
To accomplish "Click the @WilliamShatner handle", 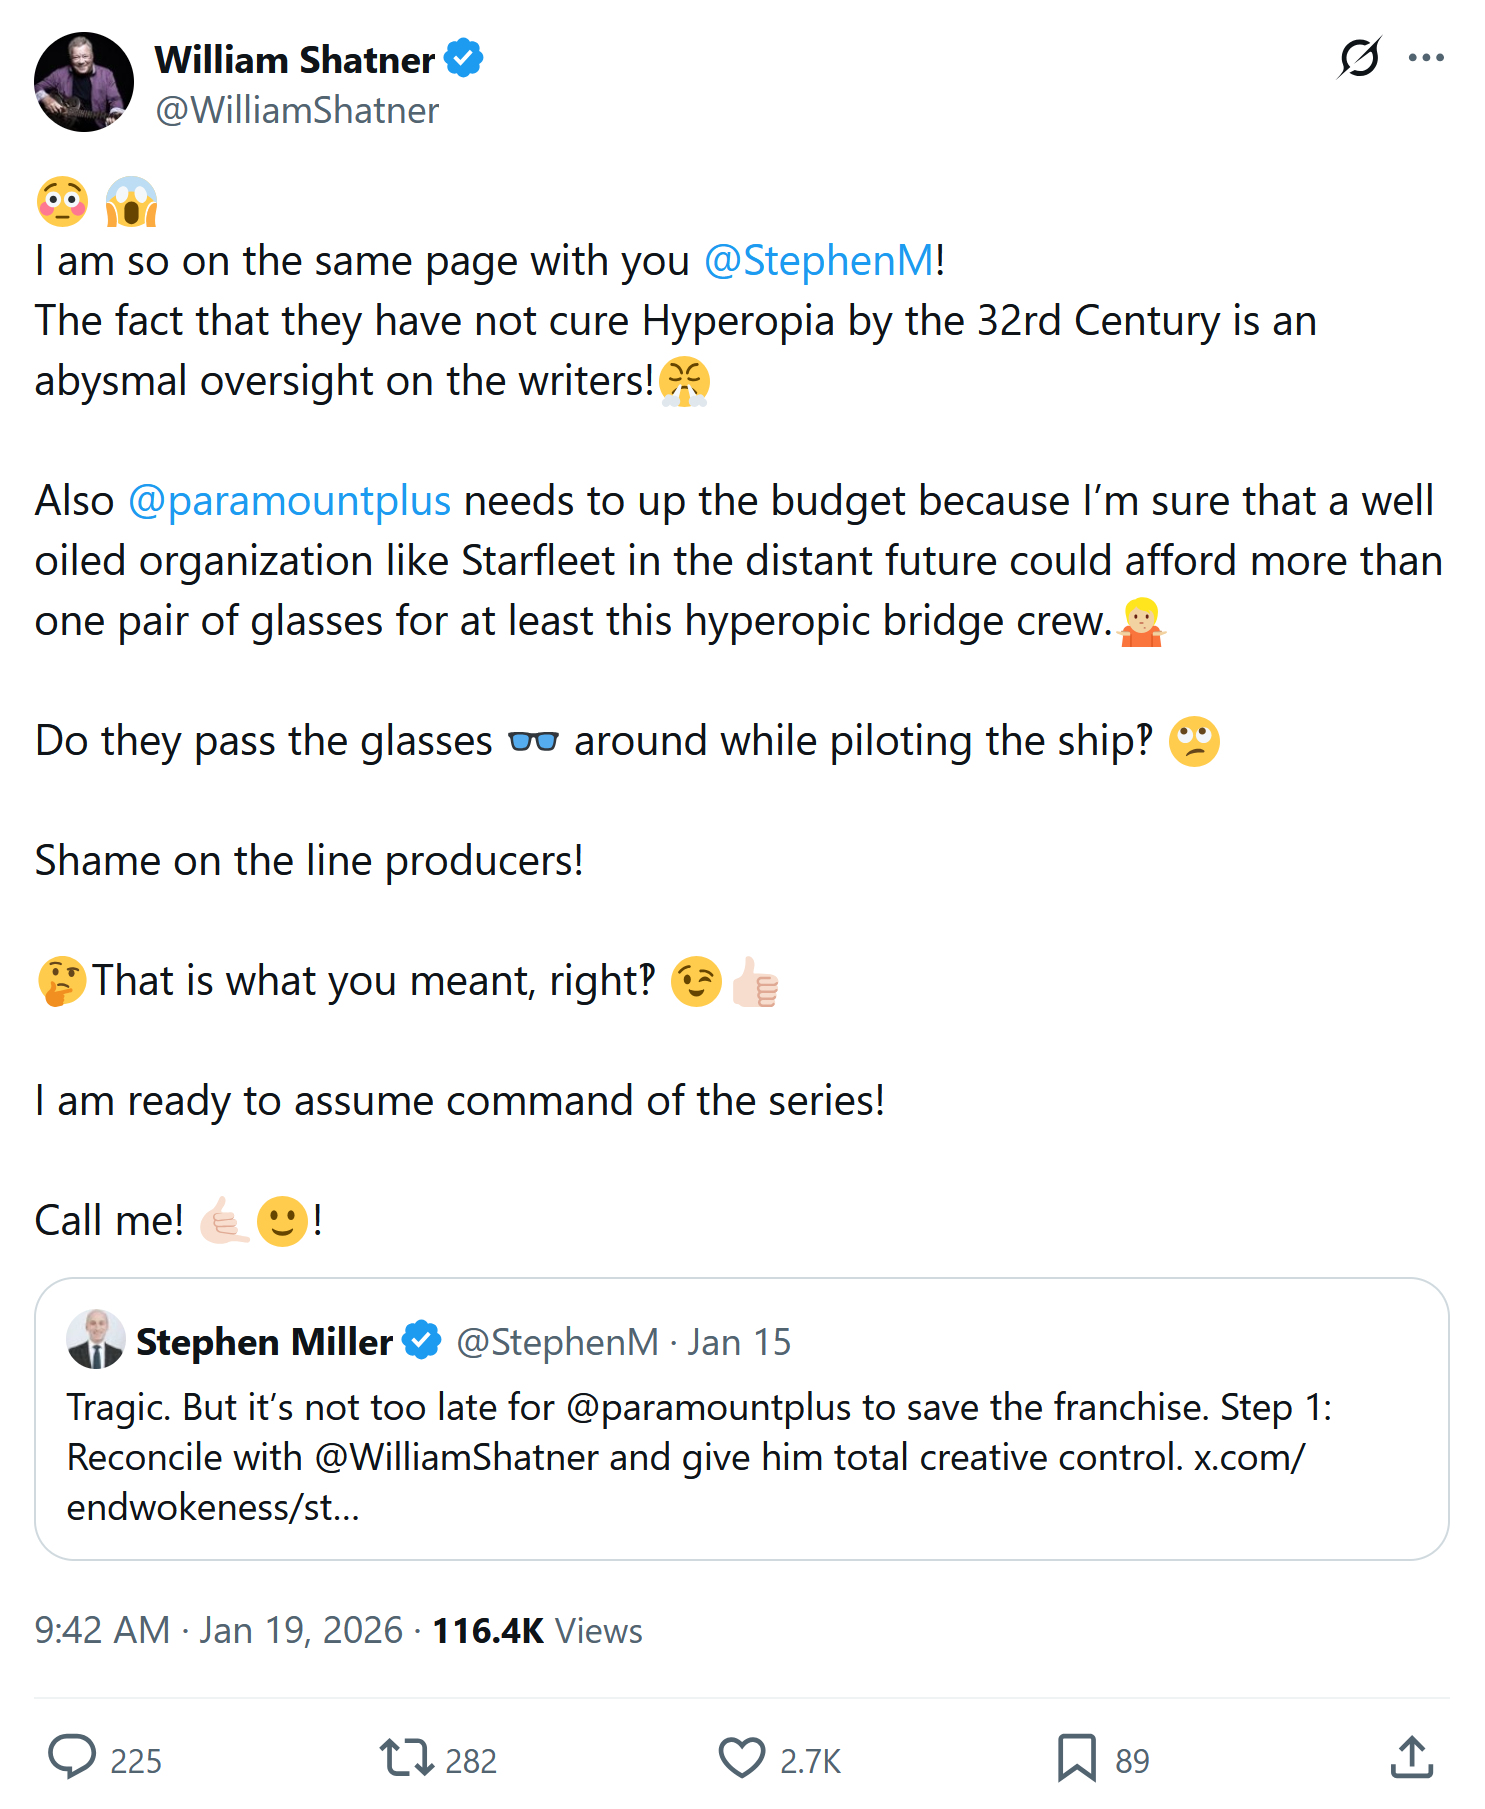I will [x=297, y=110].
